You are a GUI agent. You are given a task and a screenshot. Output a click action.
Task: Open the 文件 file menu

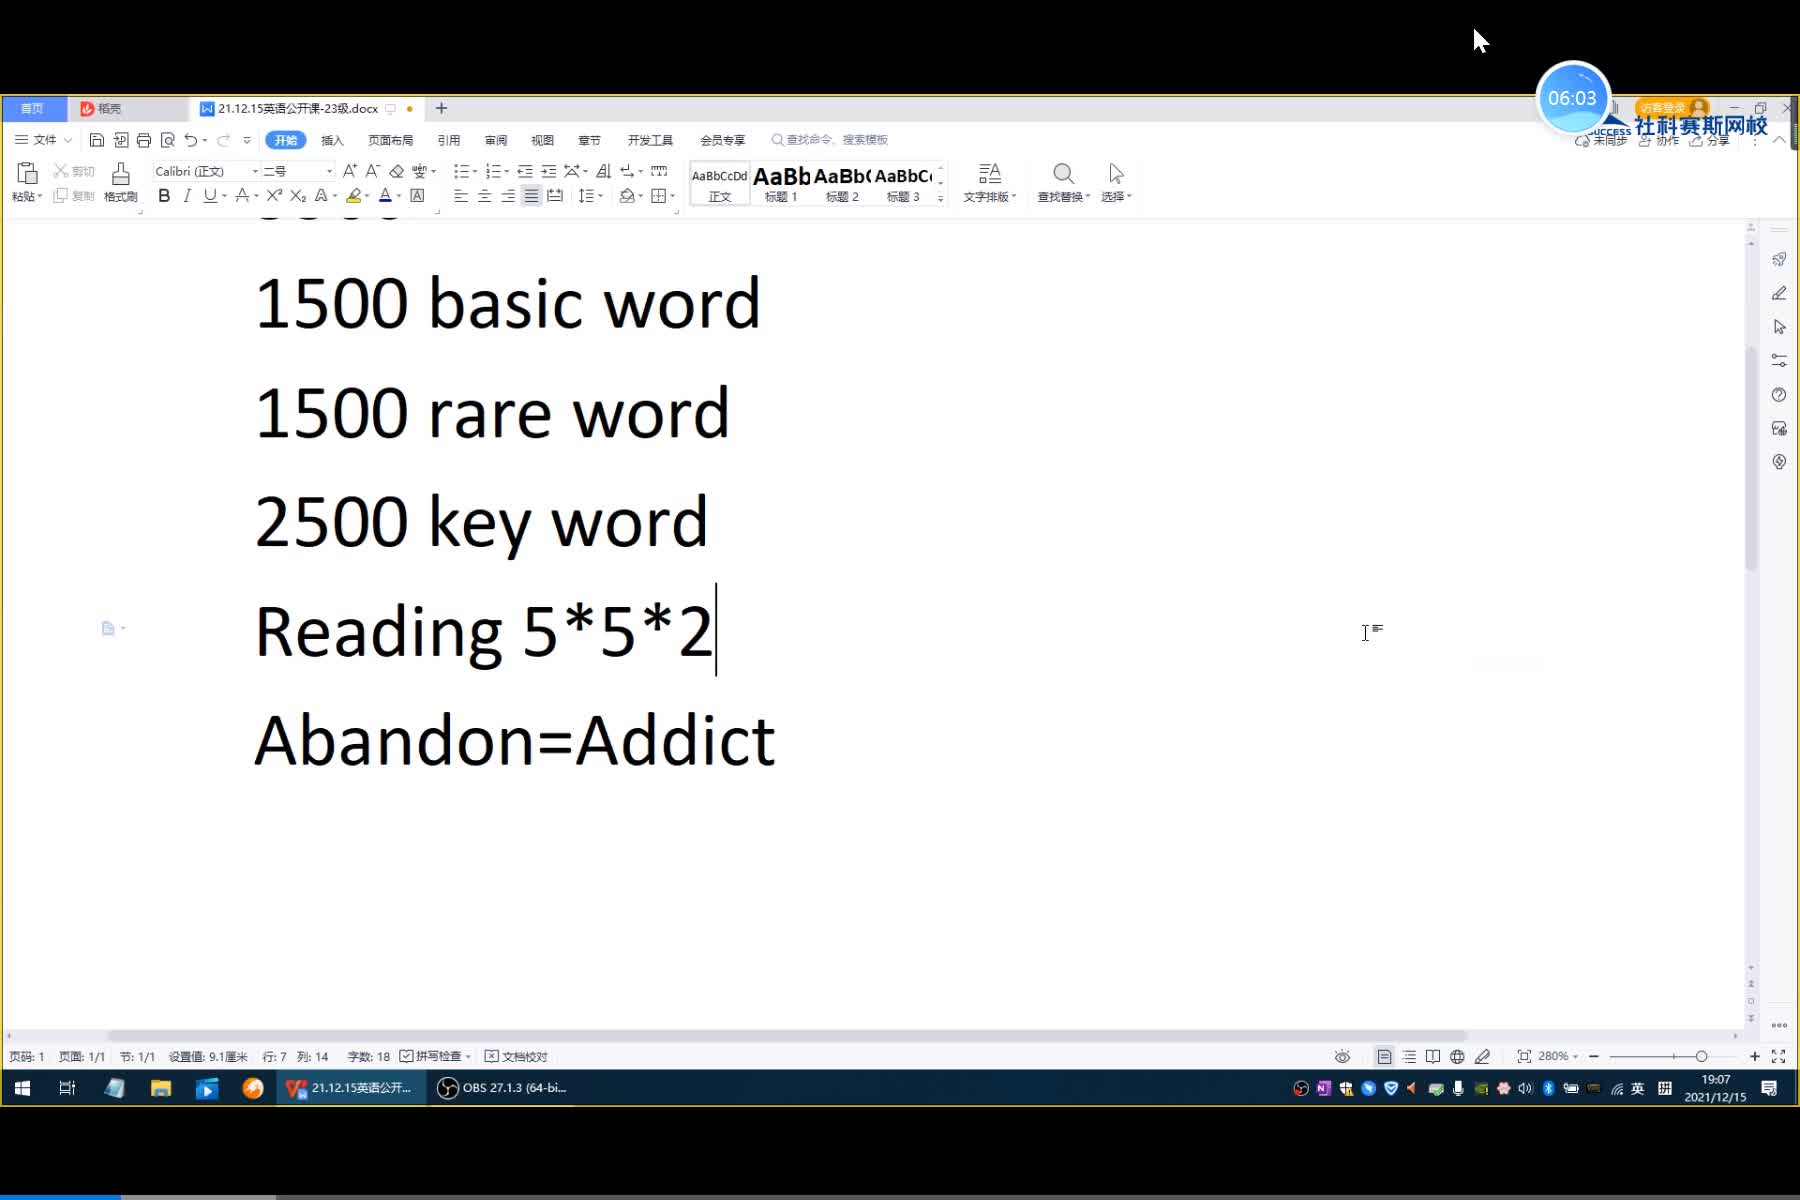click(x=44, y=140)
